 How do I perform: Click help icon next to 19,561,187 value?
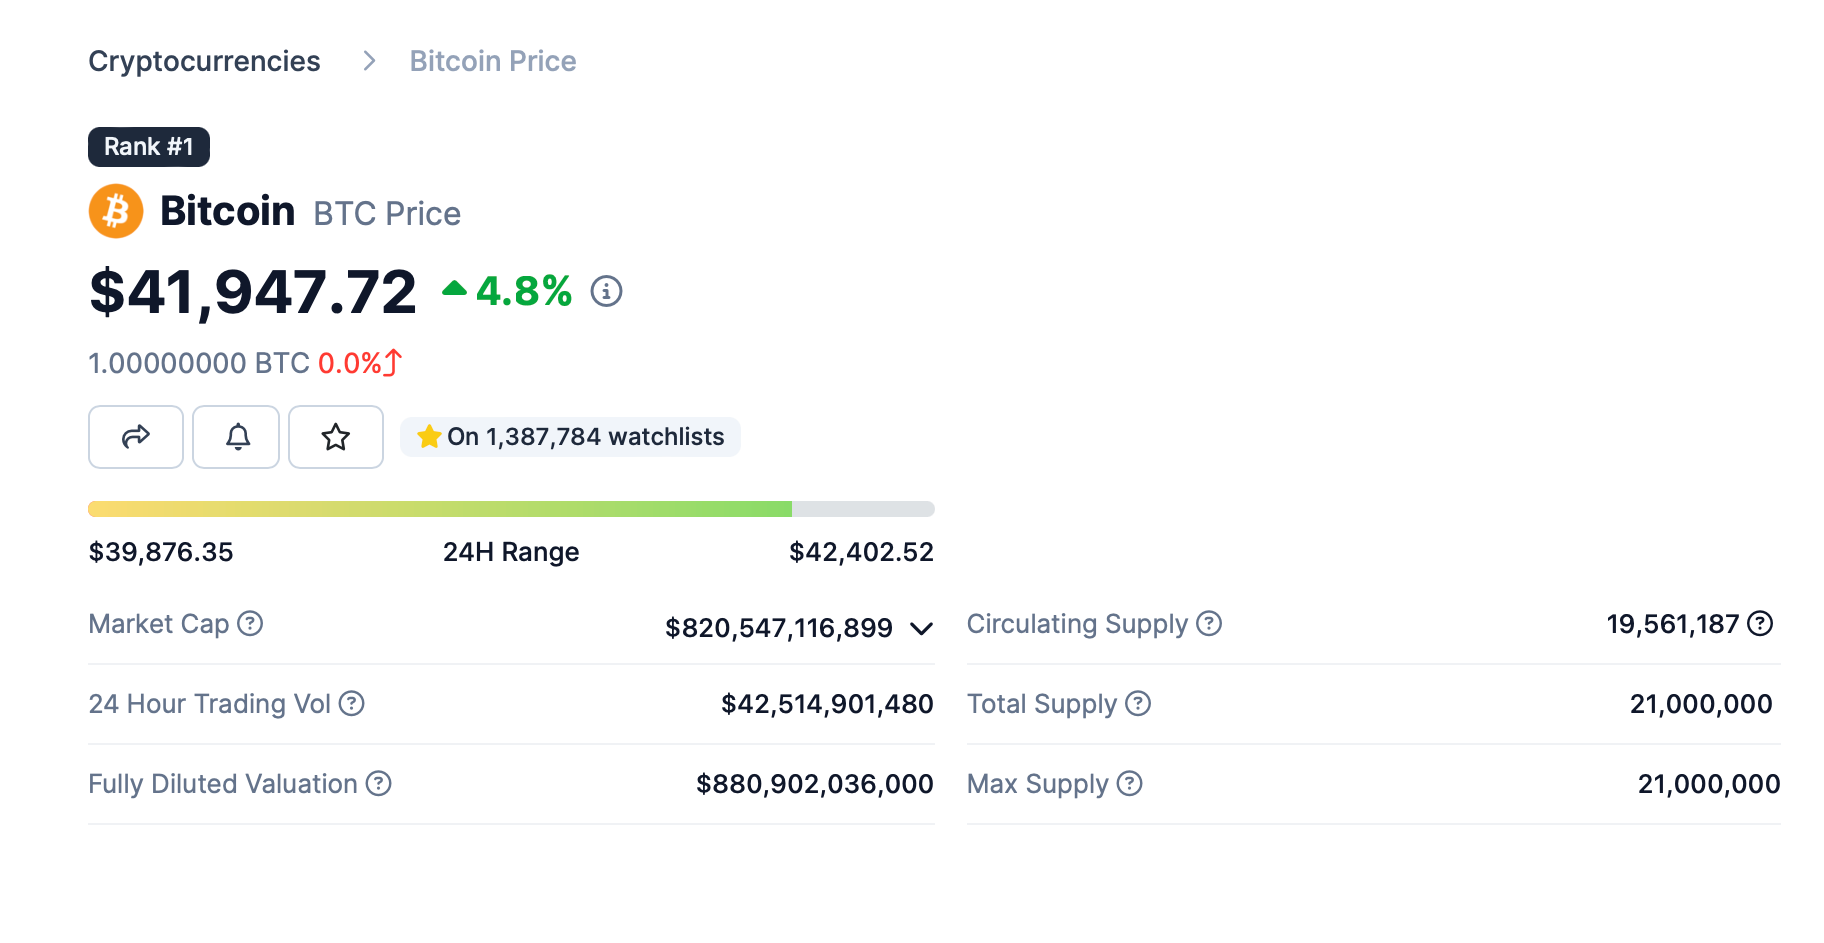click(1760, 623)
